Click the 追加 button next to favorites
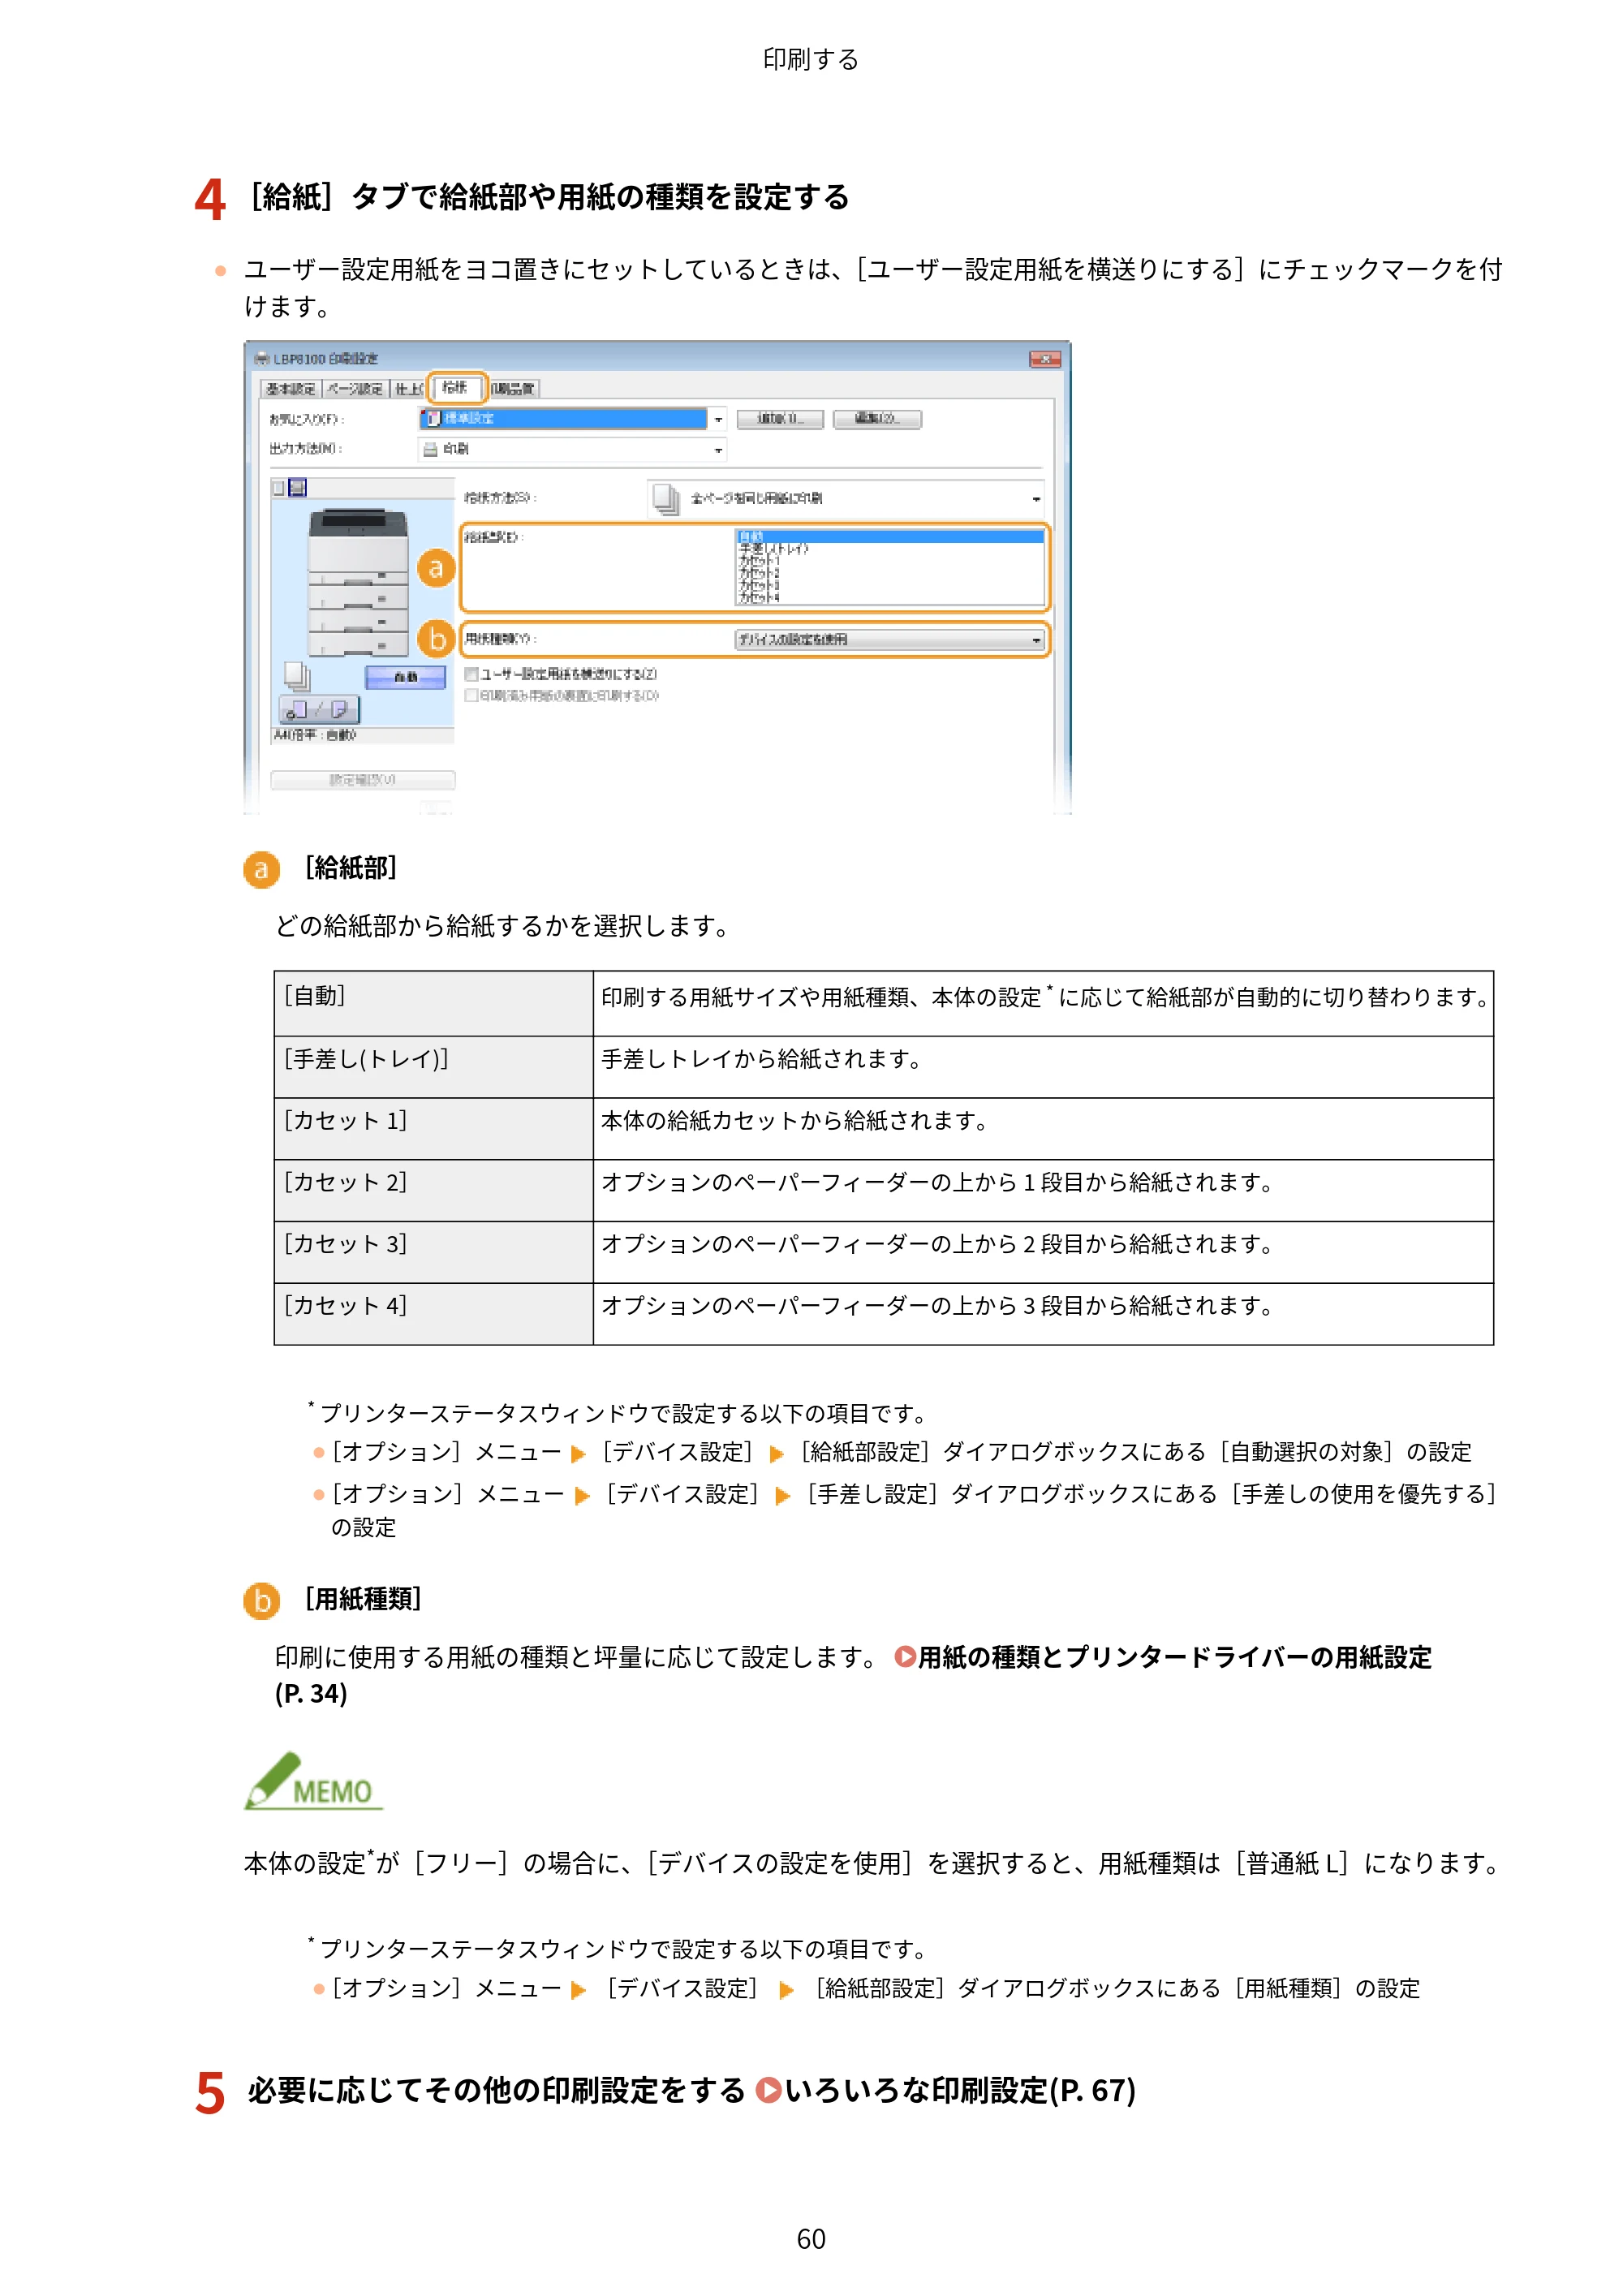 [780, 419]
